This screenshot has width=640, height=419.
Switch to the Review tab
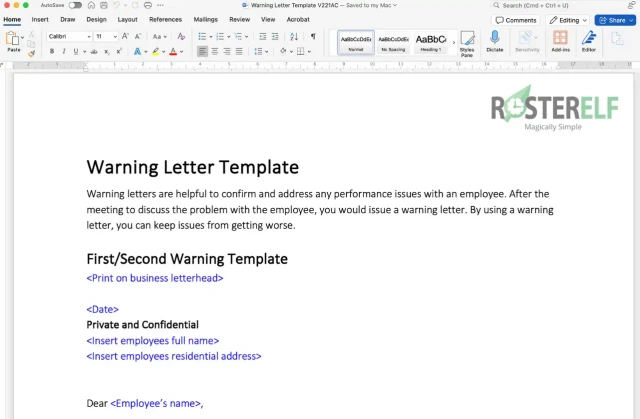tap(239, 19)
